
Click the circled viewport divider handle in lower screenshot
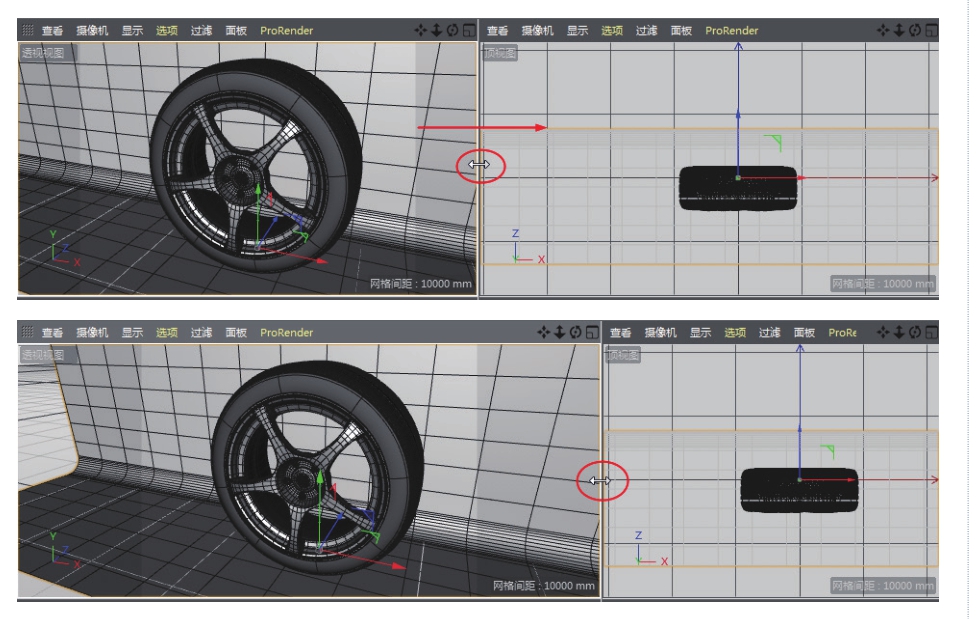600,481
